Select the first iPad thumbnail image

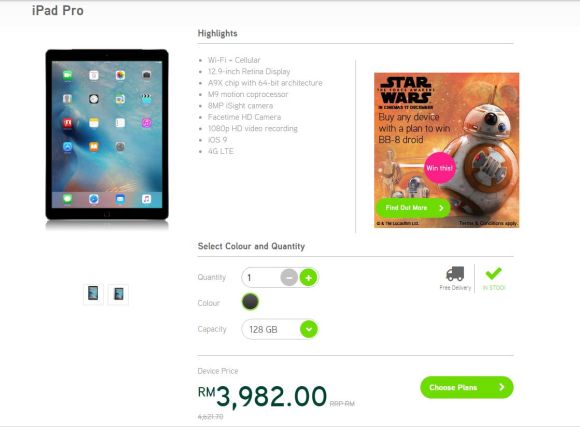point(93,294)
